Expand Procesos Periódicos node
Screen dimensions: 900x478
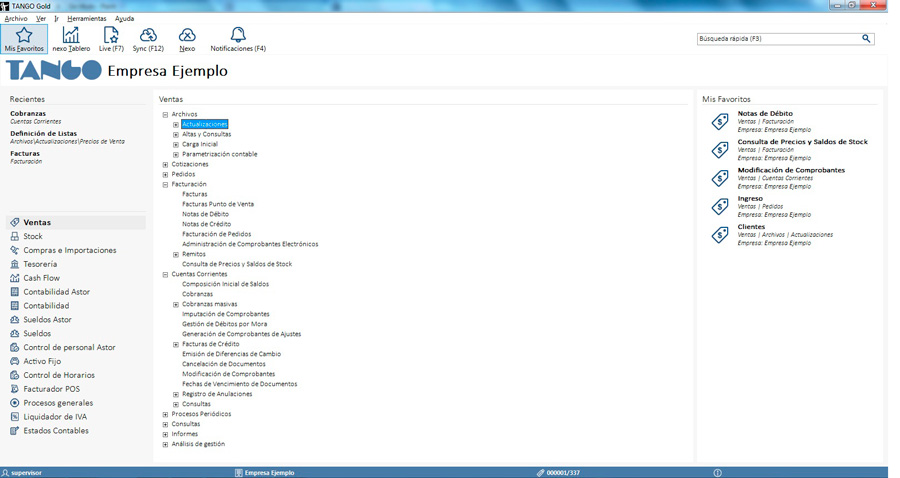[x=165, y=414]
